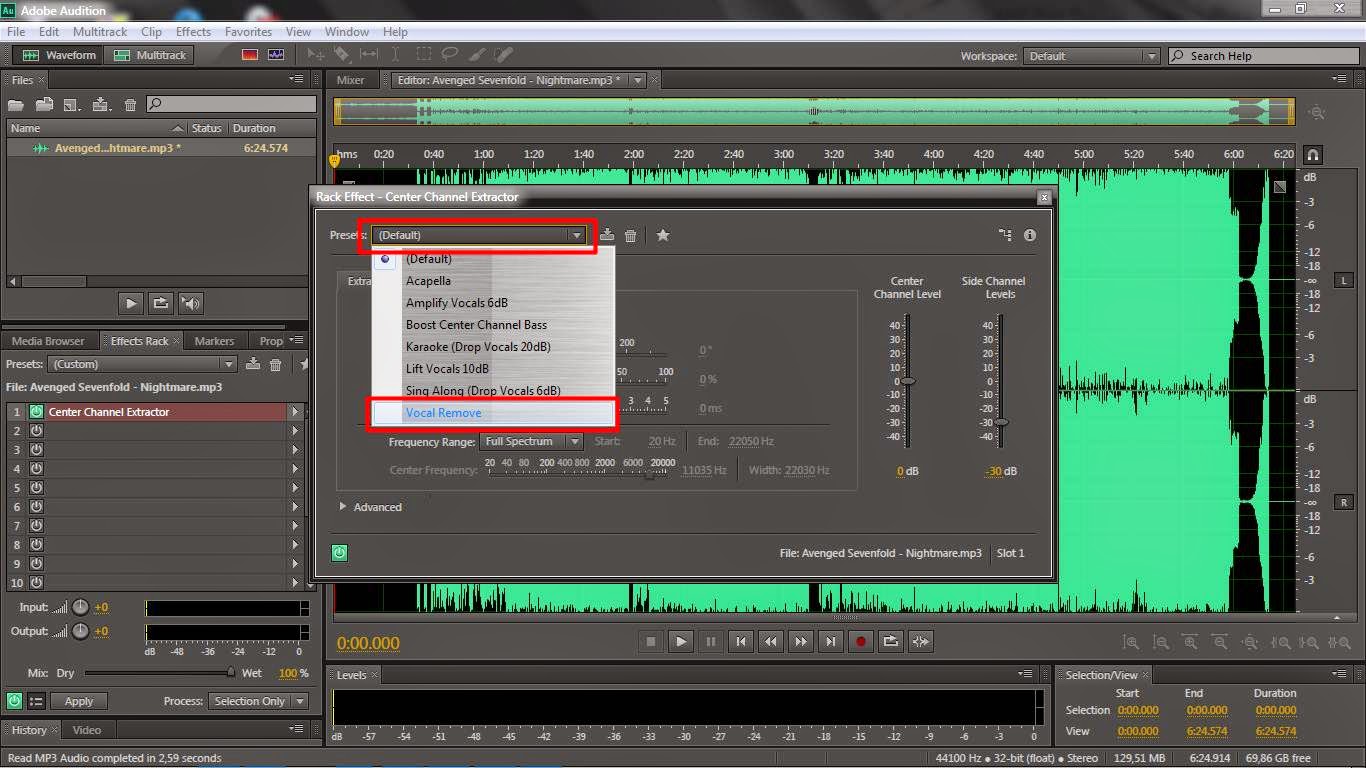The height and width of the screenshot is (768, 1366).
Task: Show Spectral Frequency Display
Action: [x=250, y=55]
